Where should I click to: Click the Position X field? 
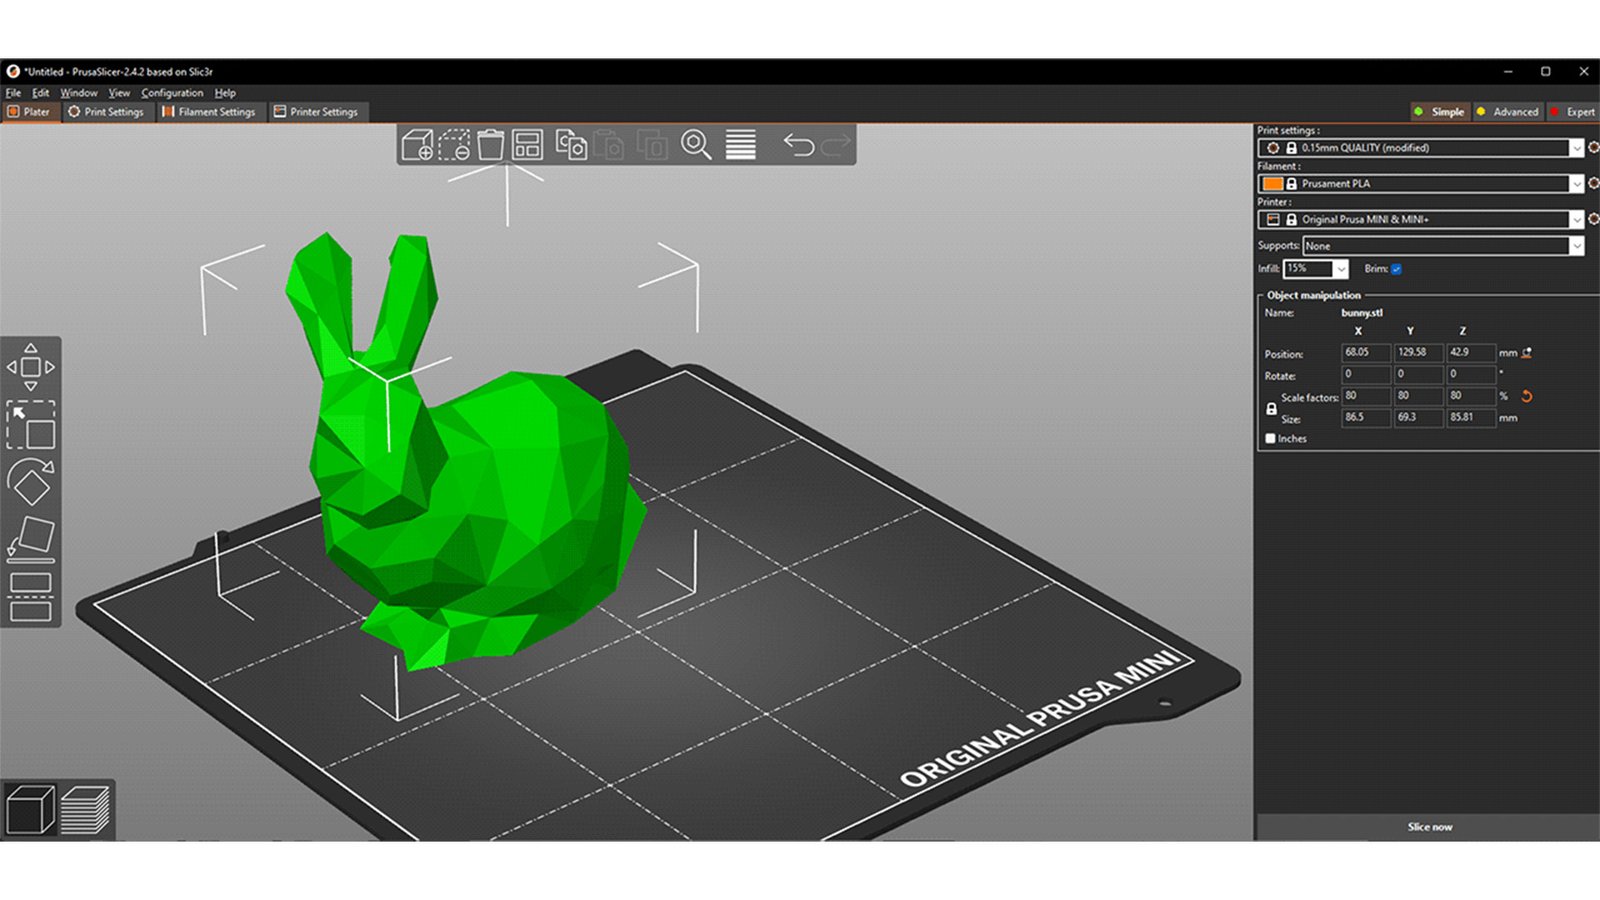point(1365,352)
